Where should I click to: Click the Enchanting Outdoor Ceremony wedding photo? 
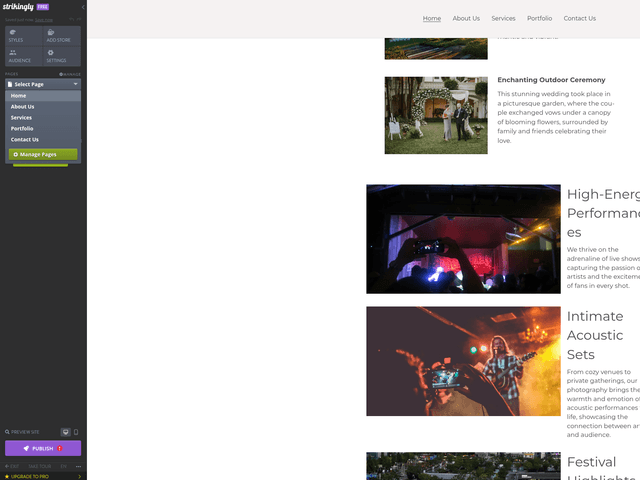coord(436,115)
